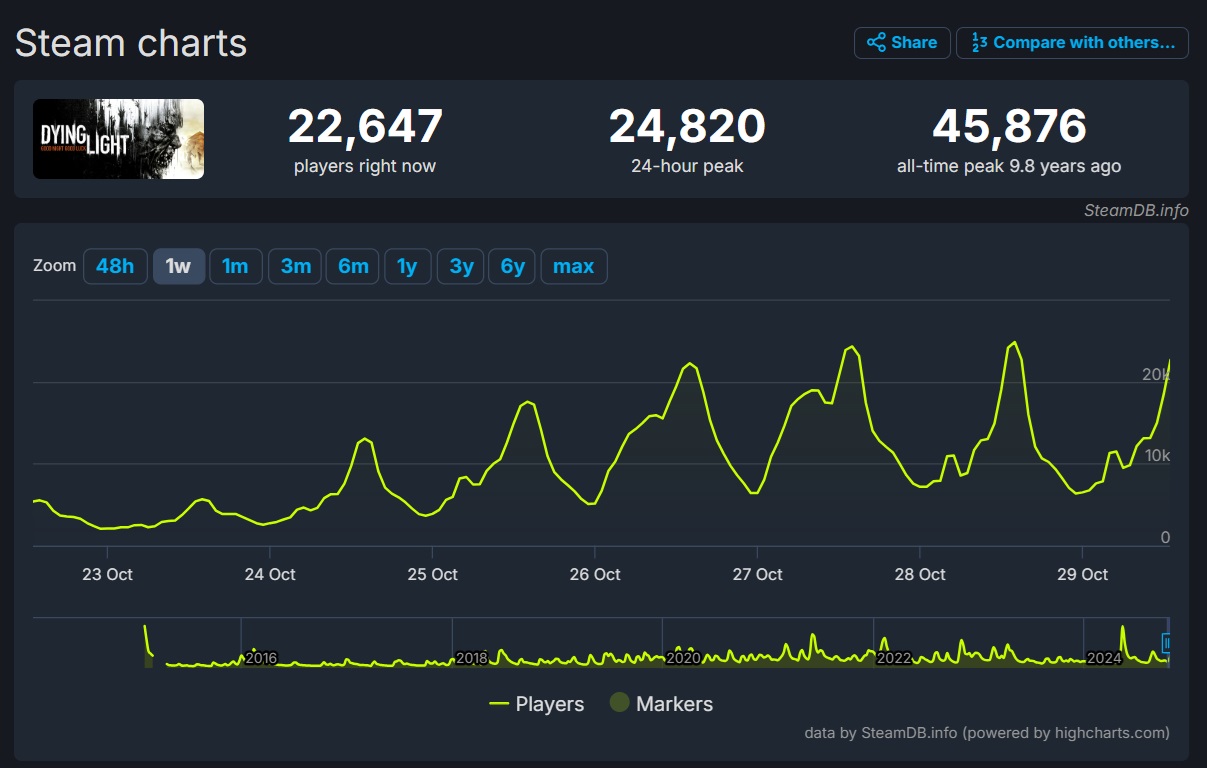Click the share icon in Share button
Screen dimensions: 1207x768
876,43
